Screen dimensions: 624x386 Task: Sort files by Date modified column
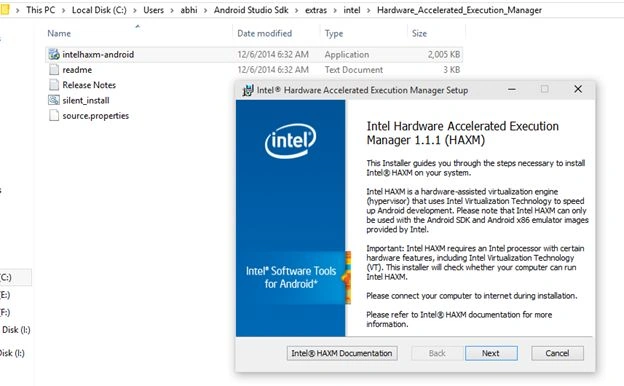[264, 33]
